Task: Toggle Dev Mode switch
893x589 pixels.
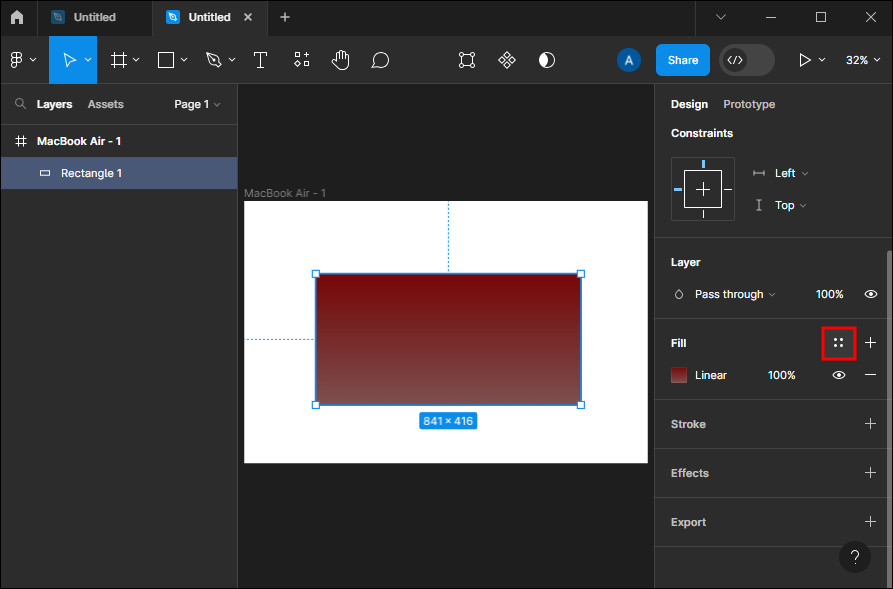Action: coord(746,60)
